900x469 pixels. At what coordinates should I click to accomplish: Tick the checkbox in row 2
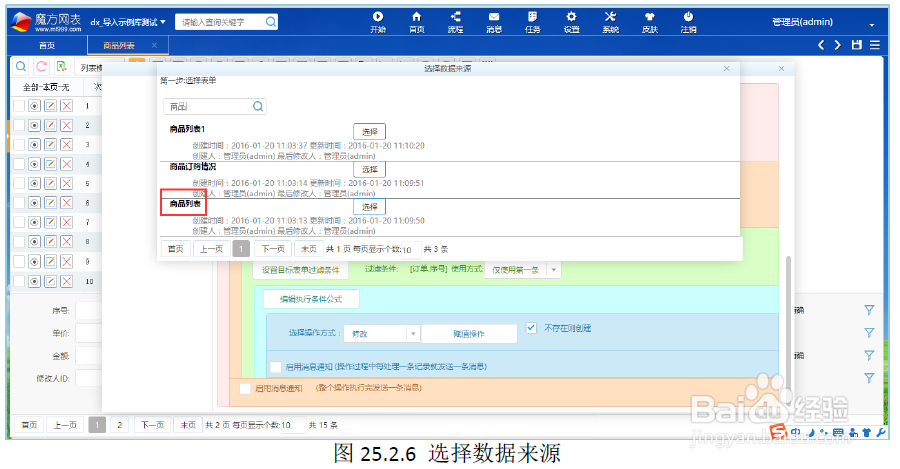tap(19, 125)
